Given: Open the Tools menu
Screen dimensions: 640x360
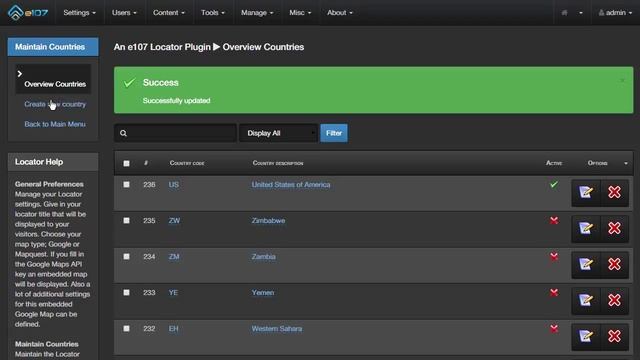Looking at the screenshot, I should pos(213,13).
